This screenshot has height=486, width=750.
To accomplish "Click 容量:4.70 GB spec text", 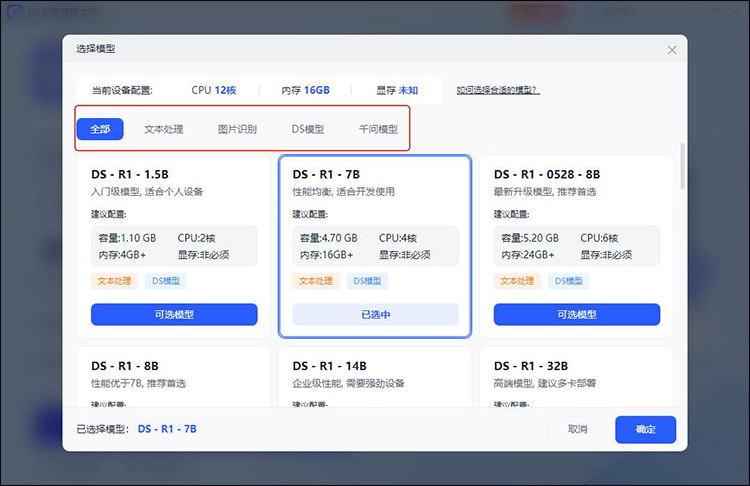I will tap(329, 238).
